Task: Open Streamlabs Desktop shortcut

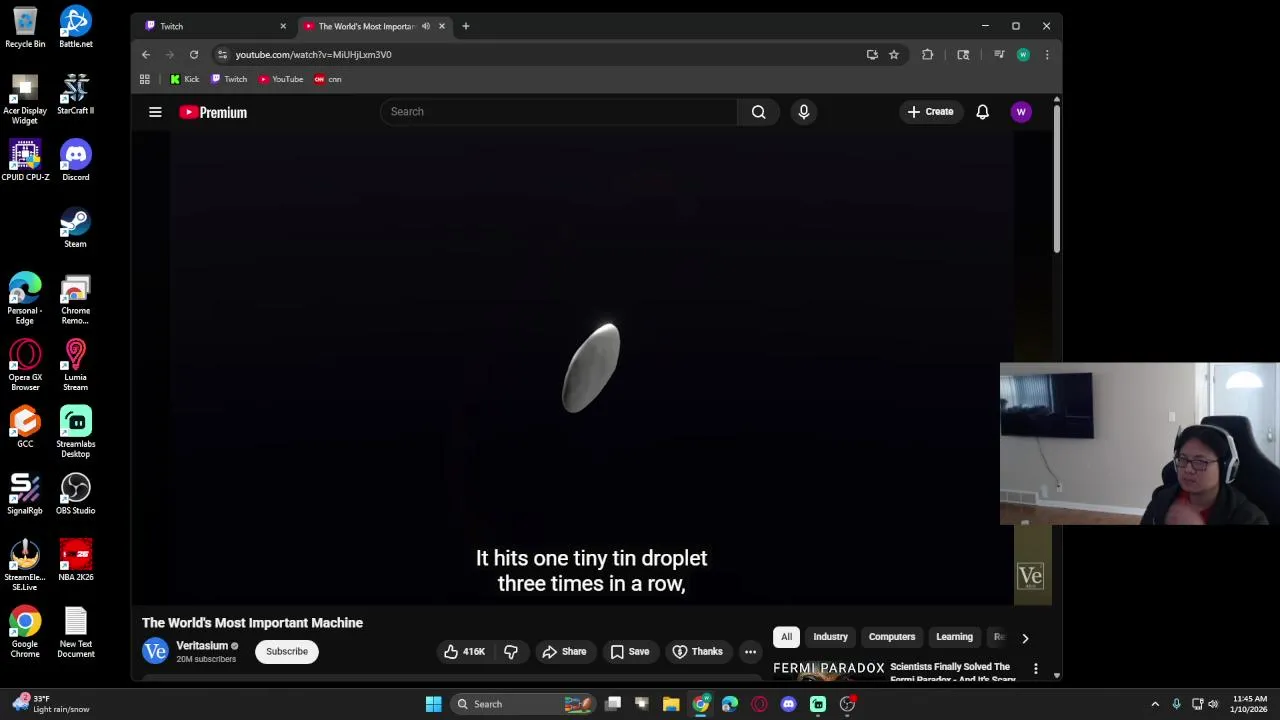Action: coord(75,432)
